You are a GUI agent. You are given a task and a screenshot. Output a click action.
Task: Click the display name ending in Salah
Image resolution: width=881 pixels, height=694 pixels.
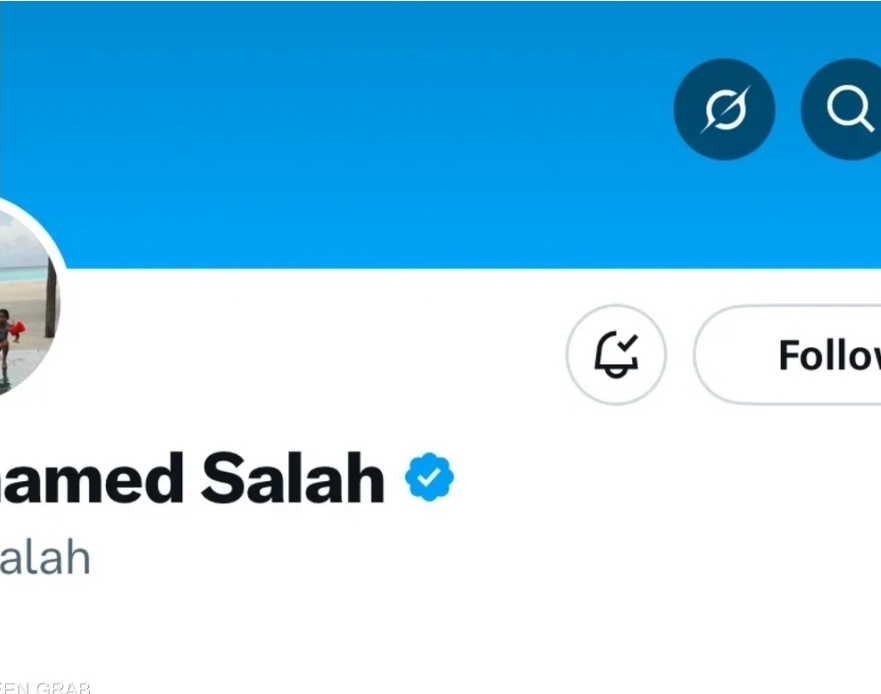pos(192,479)
